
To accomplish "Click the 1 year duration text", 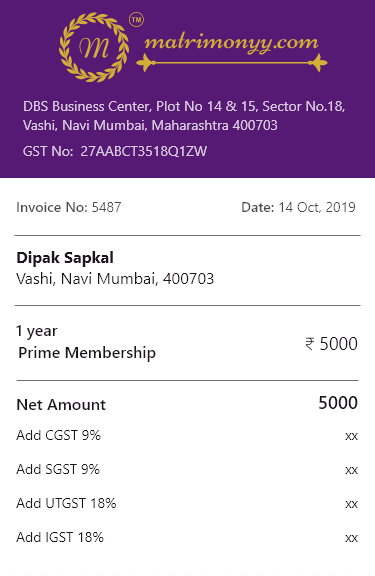I will click(x=37, y=331).
